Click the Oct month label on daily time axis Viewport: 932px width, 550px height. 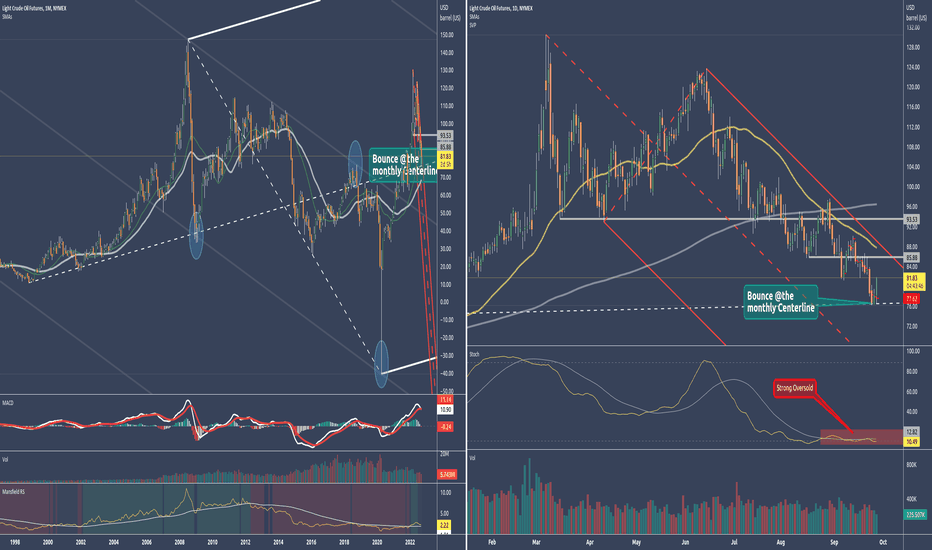[883, 542]
